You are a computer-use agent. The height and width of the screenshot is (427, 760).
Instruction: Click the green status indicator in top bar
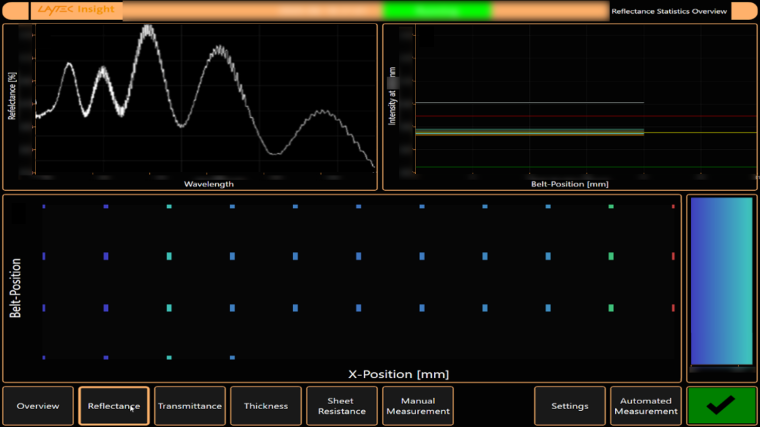click(437, 11)
